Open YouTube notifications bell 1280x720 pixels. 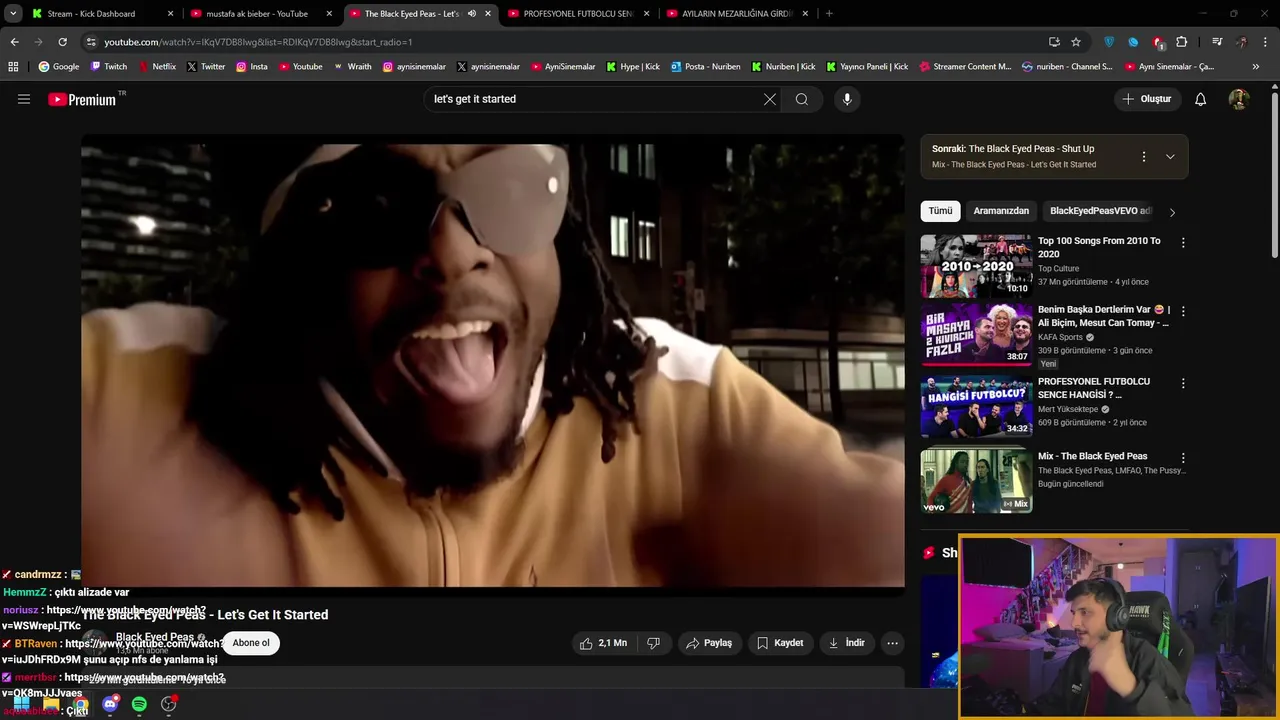point(1201,99)
